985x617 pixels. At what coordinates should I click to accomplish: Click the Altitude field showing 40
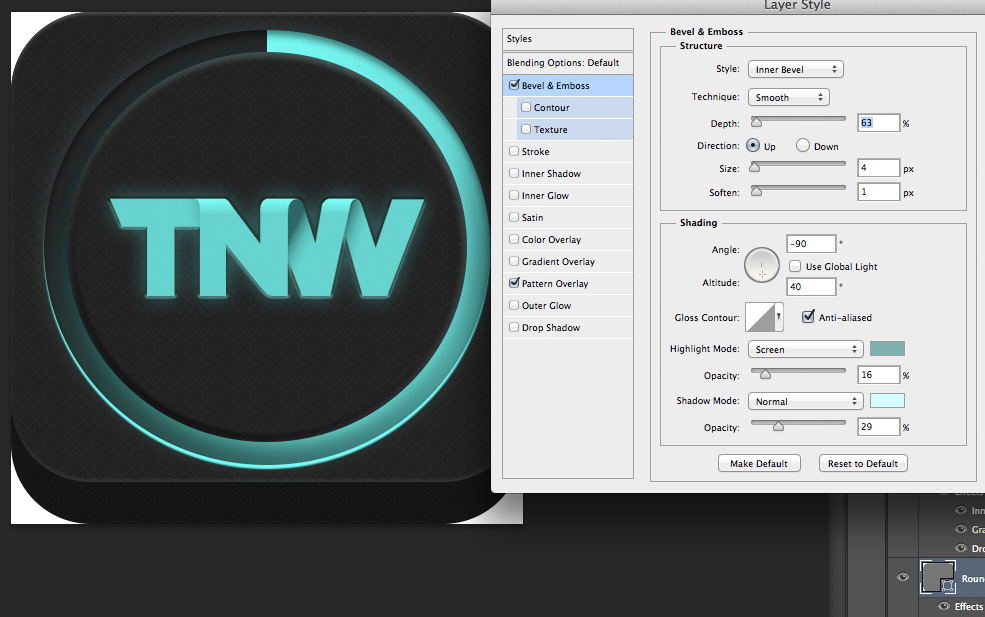(811, 287)
